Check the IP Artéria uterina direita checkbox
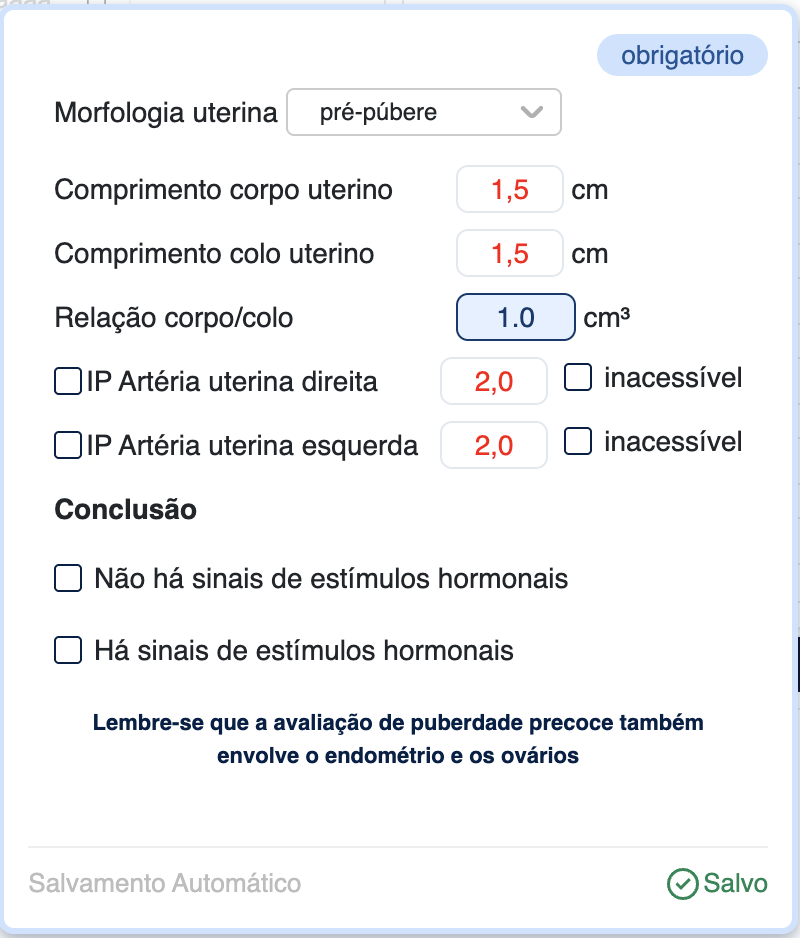800x938 pixels. 68,381
